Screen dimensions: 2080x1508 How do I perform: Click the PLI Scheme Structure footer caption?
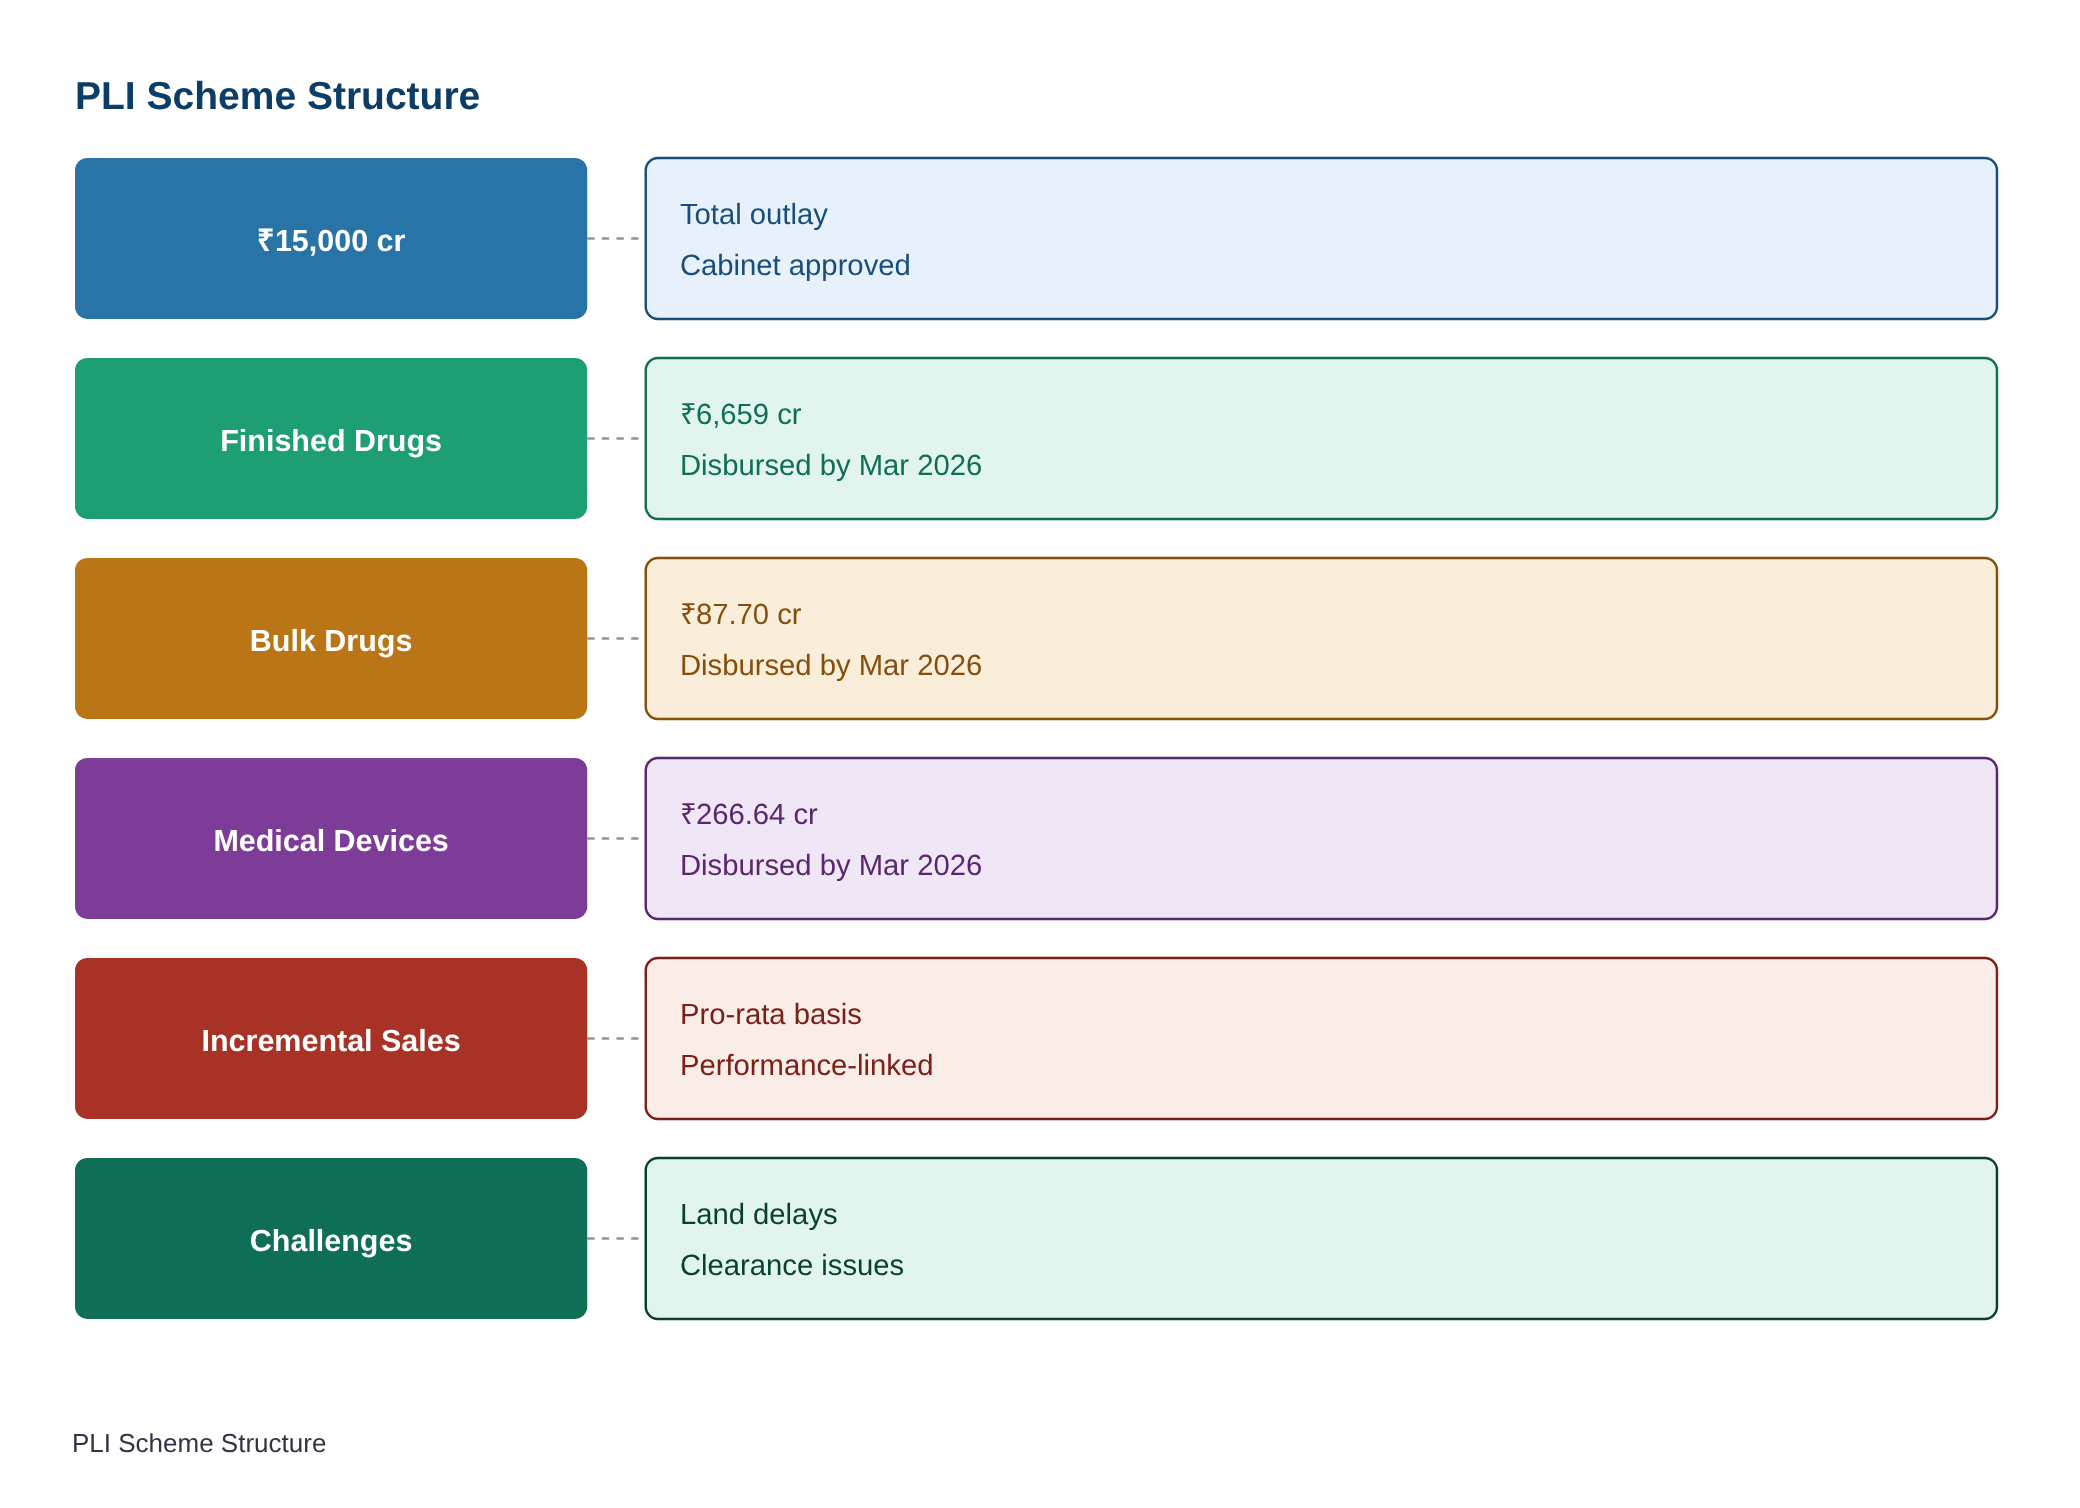tap(199, 1443)
